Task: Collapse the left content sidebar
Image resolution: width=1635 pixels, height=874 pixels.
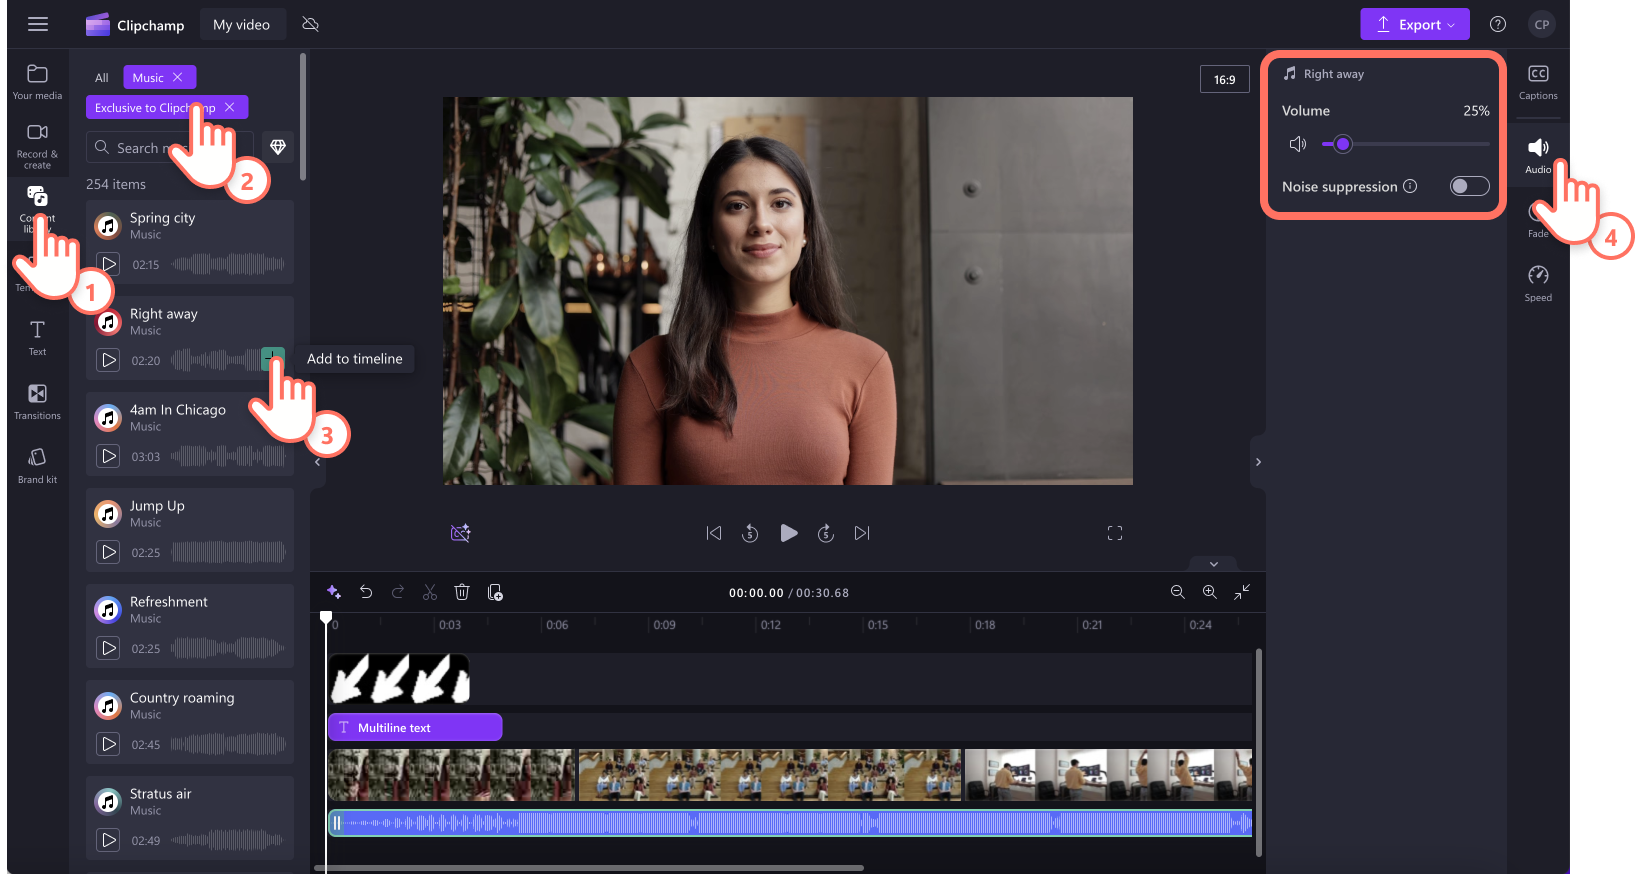Action: 317,462
